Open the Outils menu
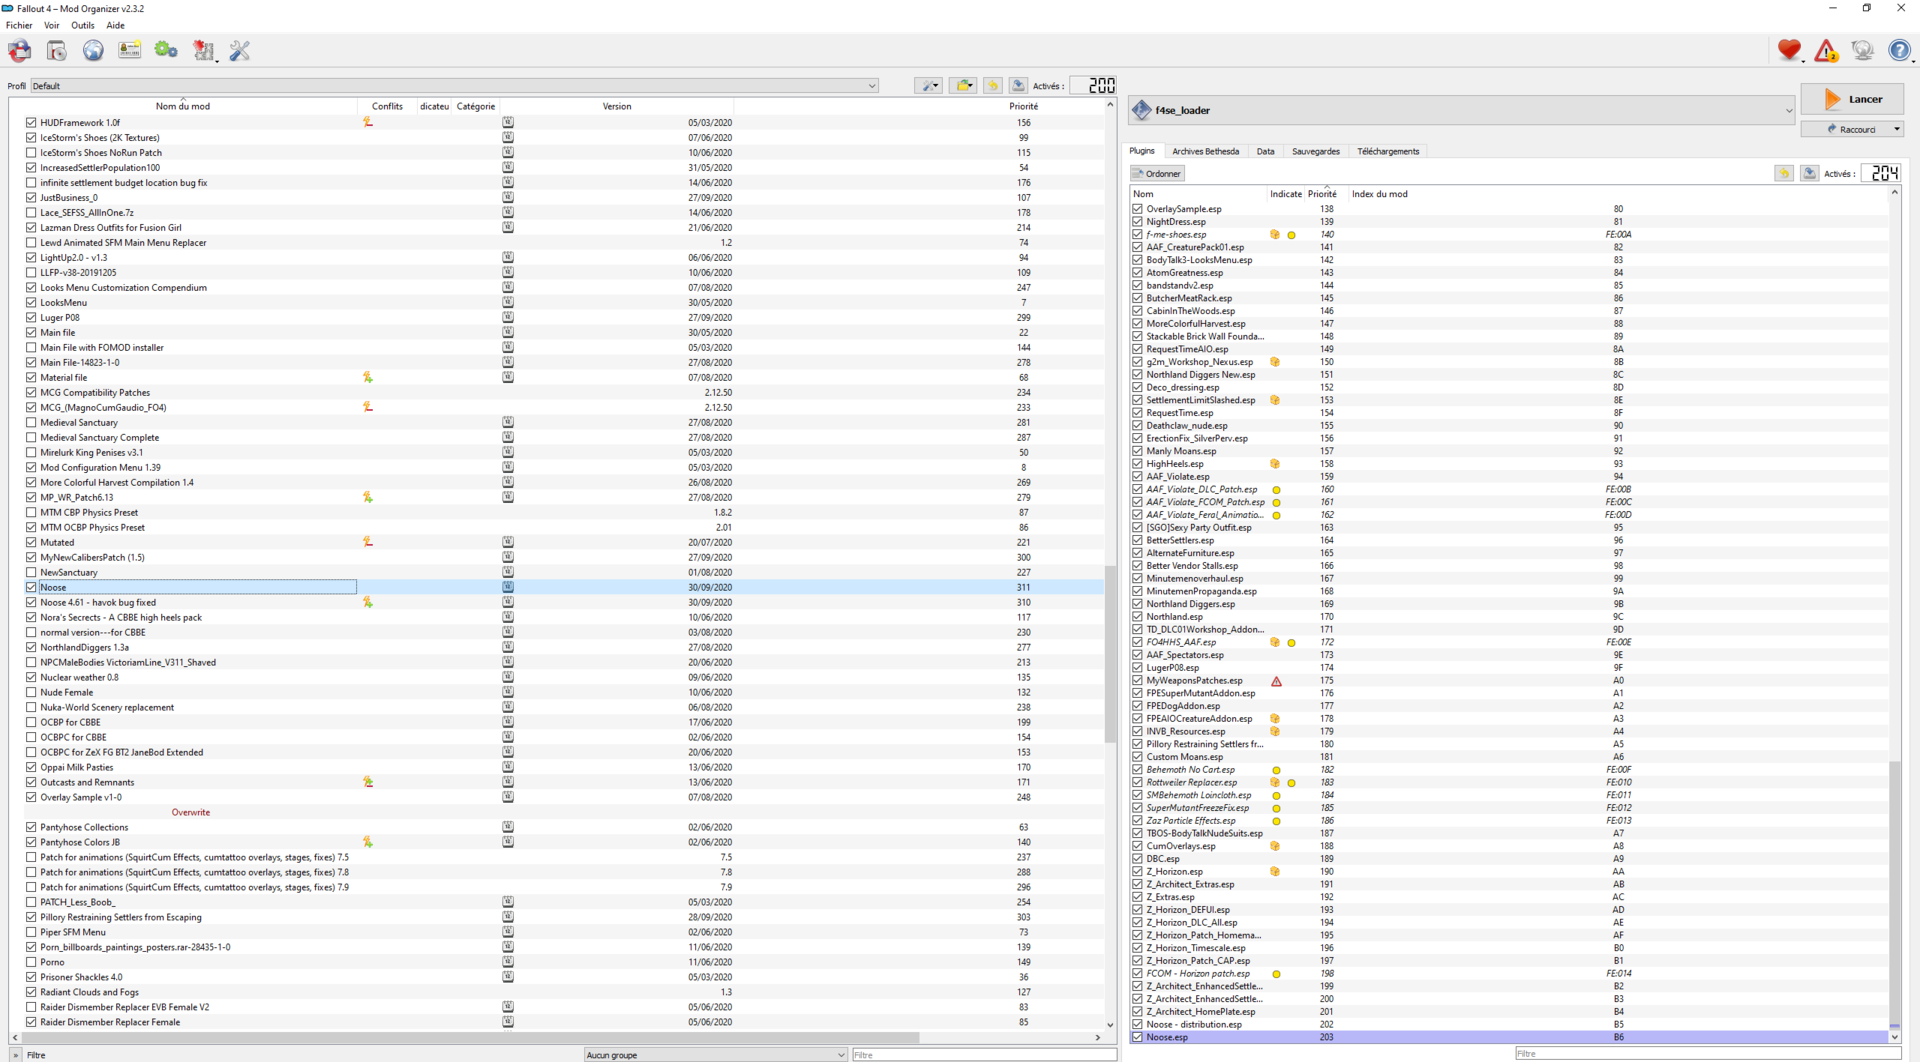1920x1062 pixels. [x=83, y=26]
